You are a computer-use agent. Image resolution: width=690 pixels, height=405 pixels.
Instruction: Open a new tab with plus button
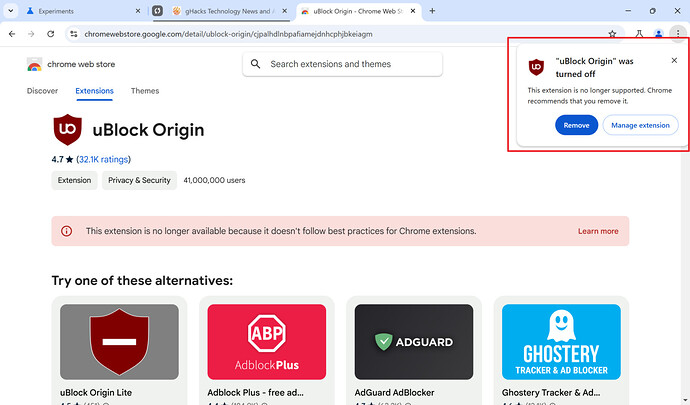[x=432, y=10]
